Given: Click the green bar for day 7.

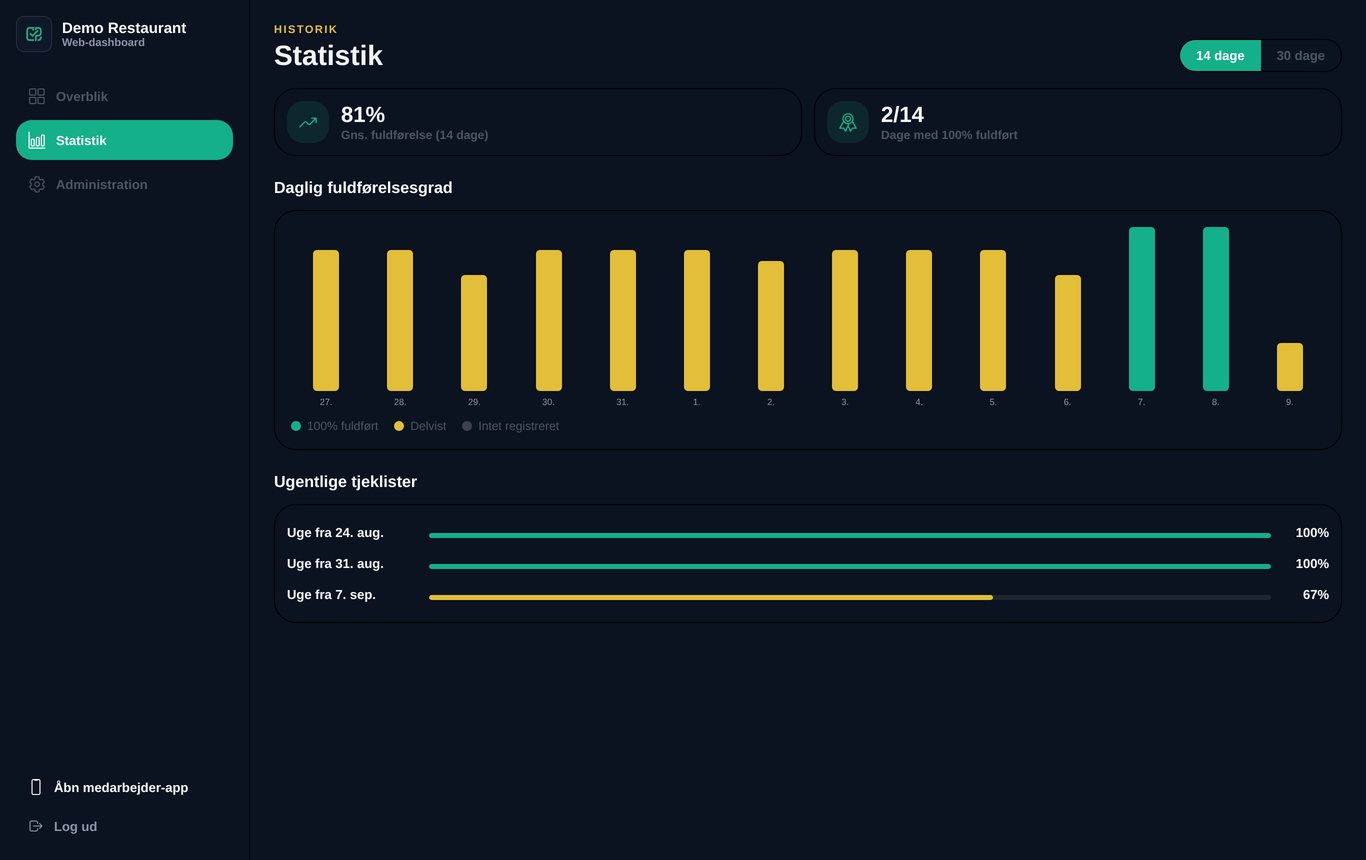Looking at the screenshot, I should pyautogui.click(x=1141, y=309).
